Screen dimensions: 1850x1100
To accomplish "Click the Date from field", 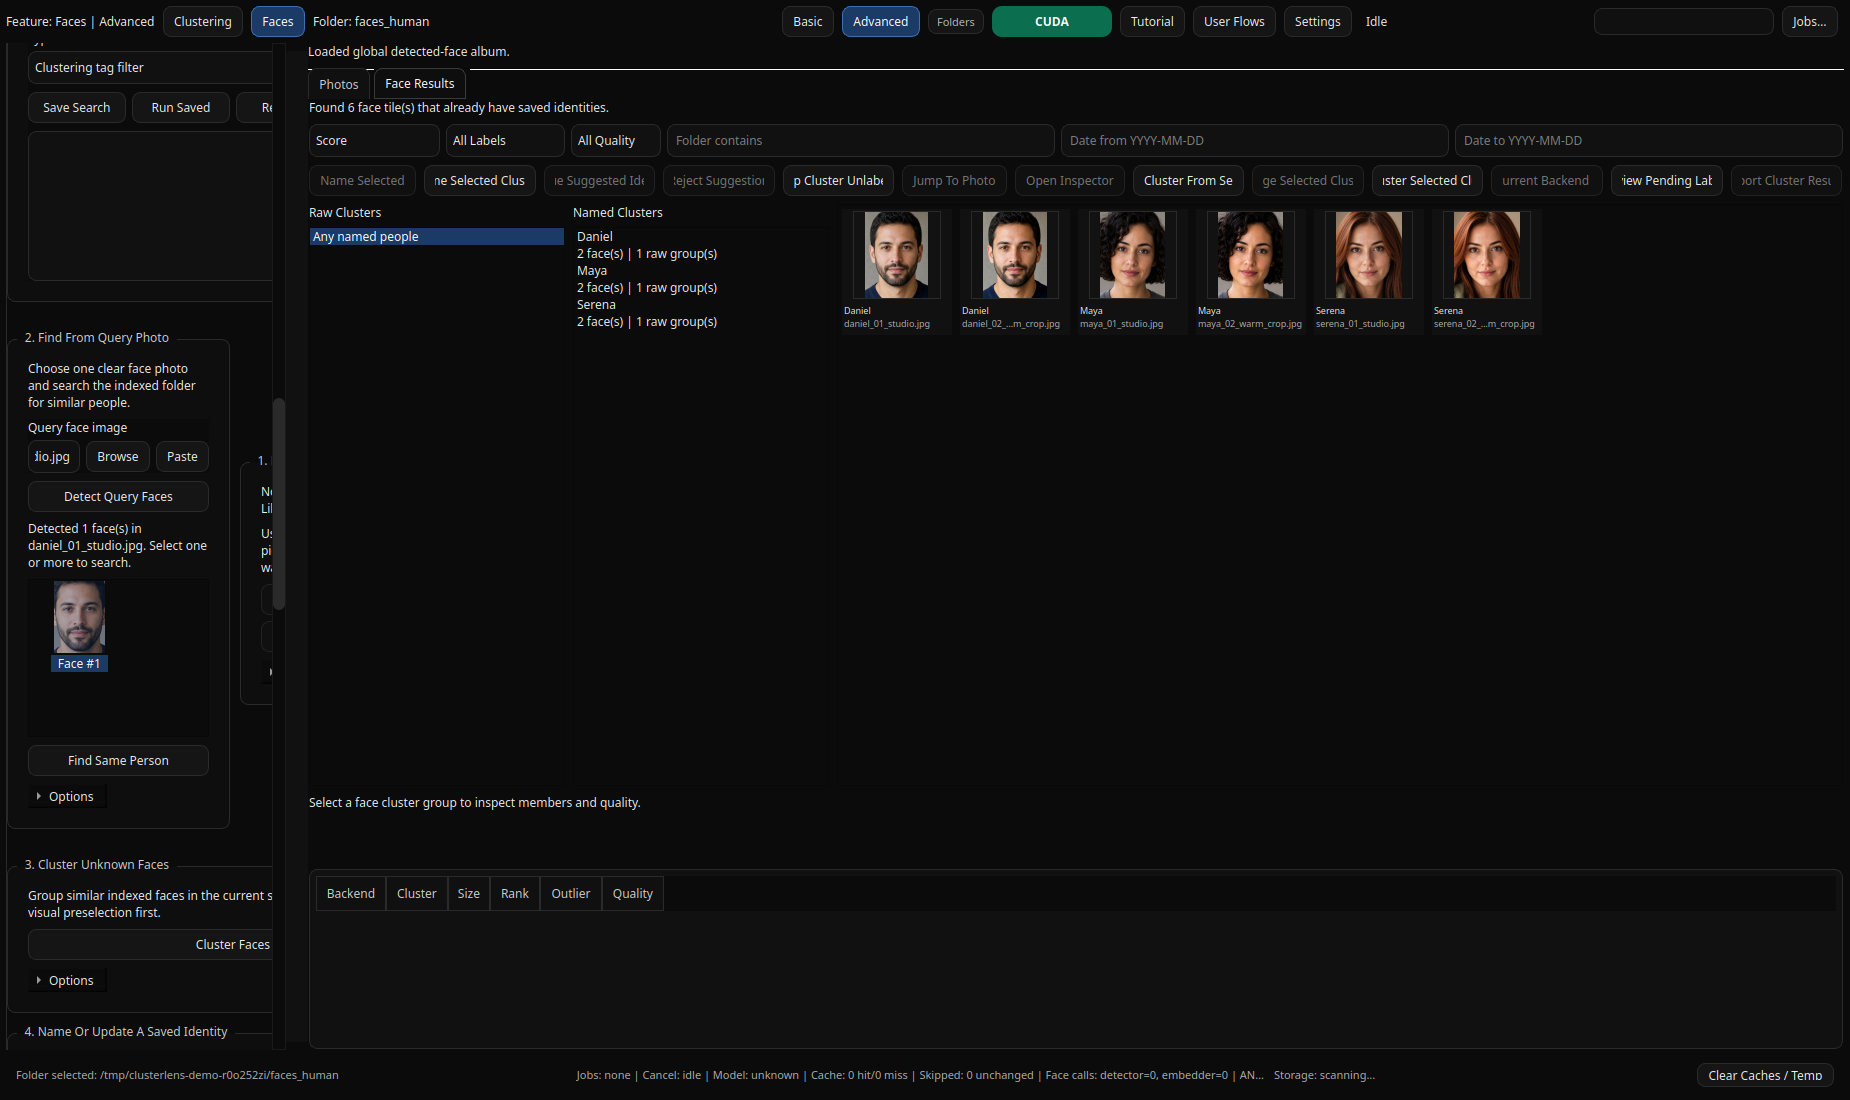I will point(1254,141).
